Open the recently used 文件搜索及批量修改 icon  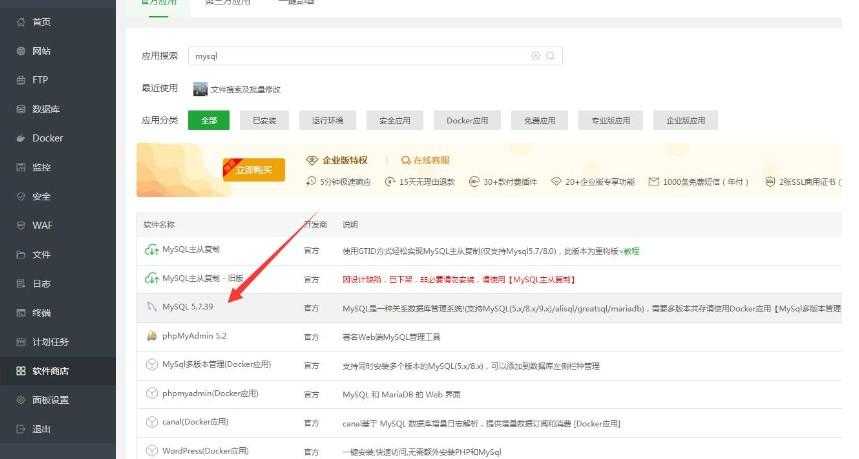pos(200,89)
